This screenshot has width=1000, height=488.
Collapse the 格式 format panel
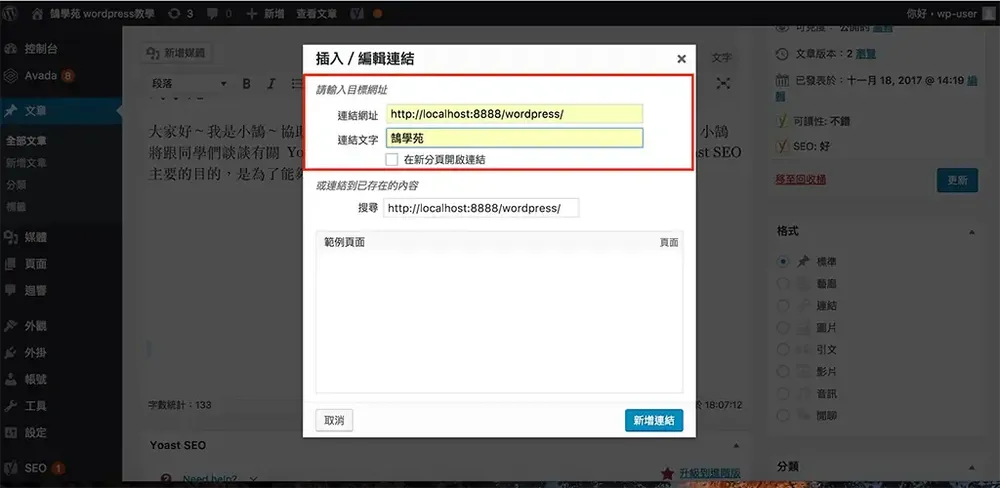click(971, 232)
